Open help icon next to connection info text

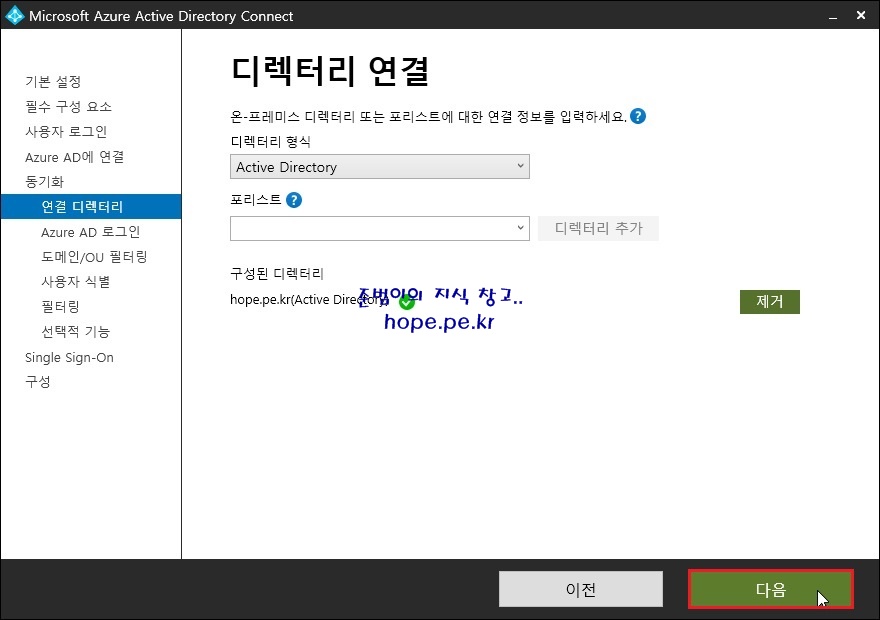638,116
